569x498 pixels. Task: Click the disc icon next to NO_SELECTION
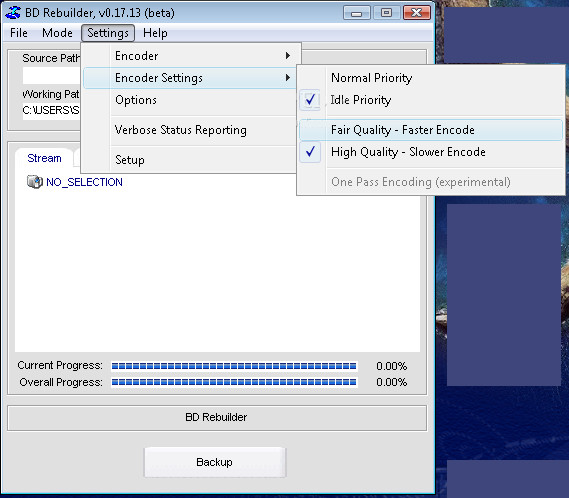pos(35,181)
